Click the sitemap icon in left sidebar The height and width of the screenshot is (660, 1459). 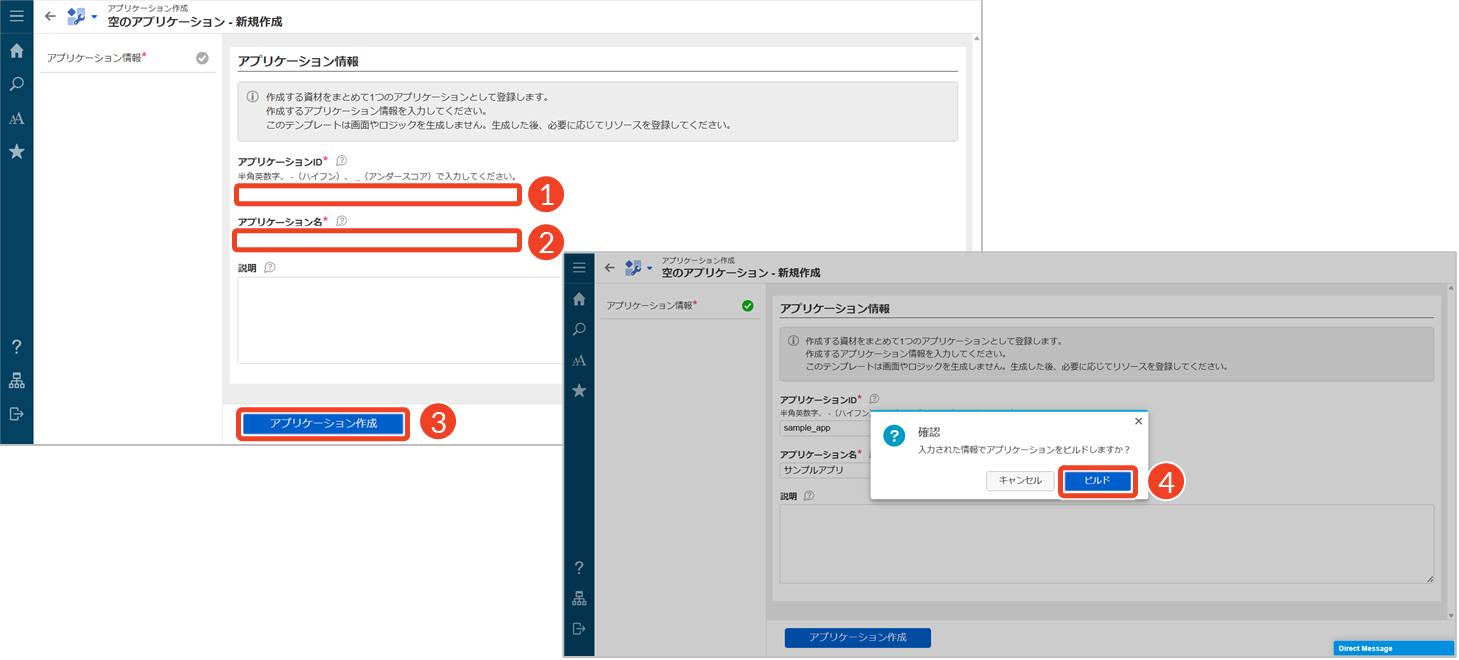(x=16, y=381)
